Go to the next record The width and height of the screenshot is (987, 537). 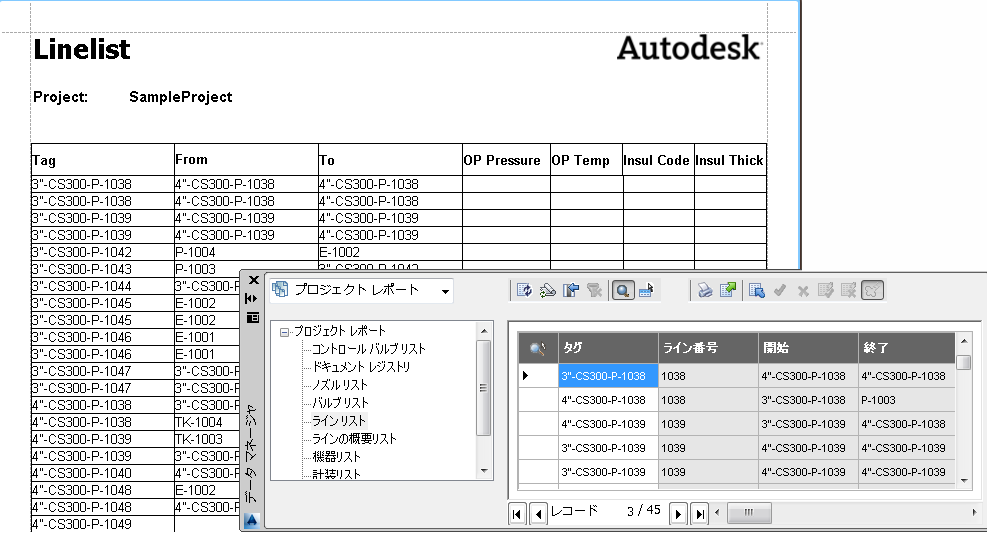click(x=678, y=513)
